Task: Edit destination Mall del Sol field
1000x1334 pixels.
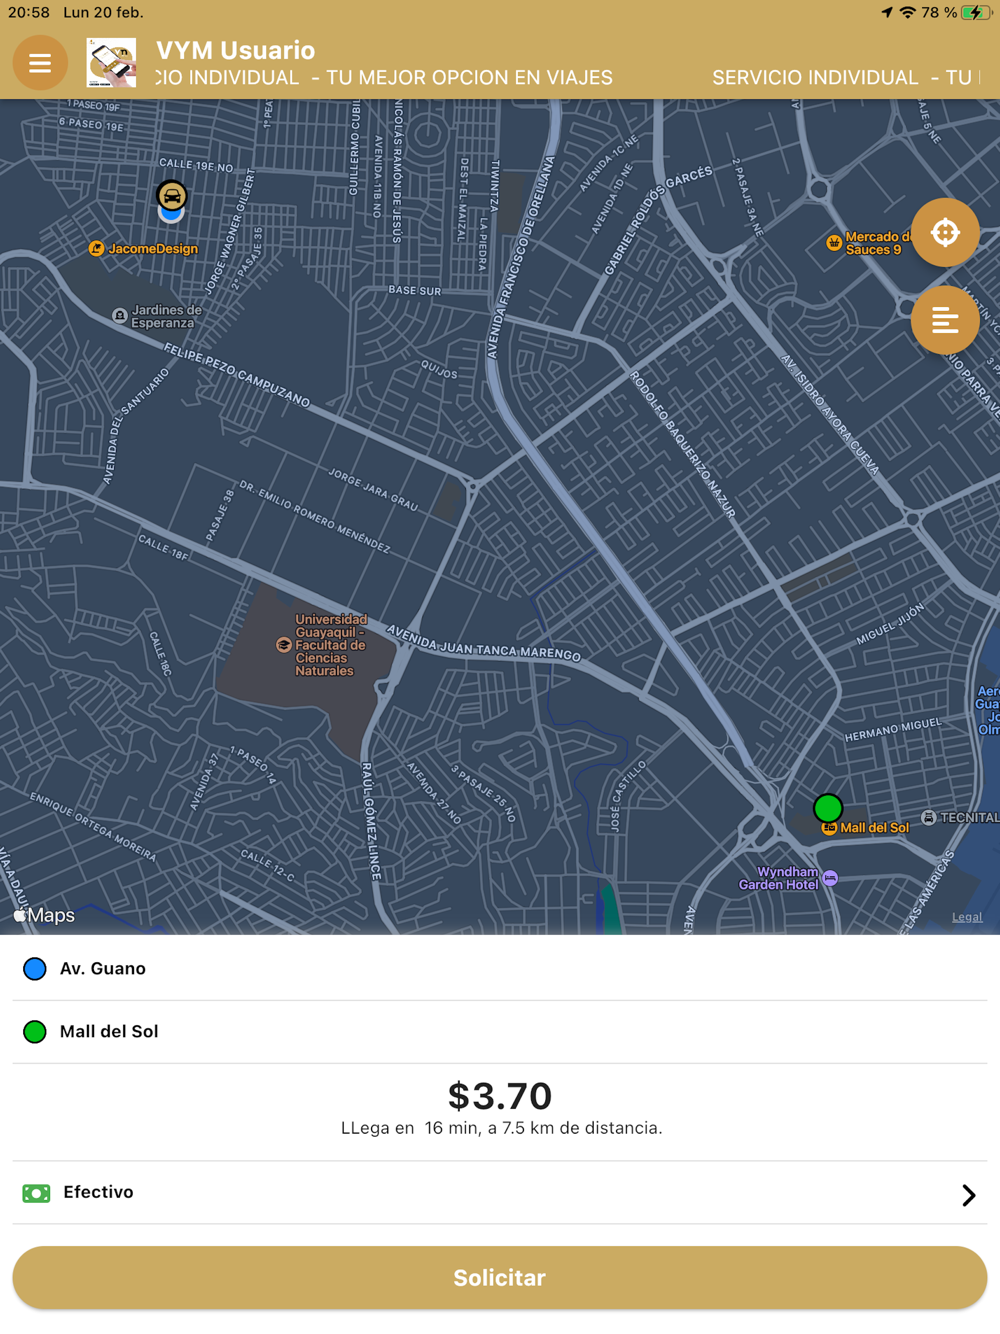Action: (500, 1031)
